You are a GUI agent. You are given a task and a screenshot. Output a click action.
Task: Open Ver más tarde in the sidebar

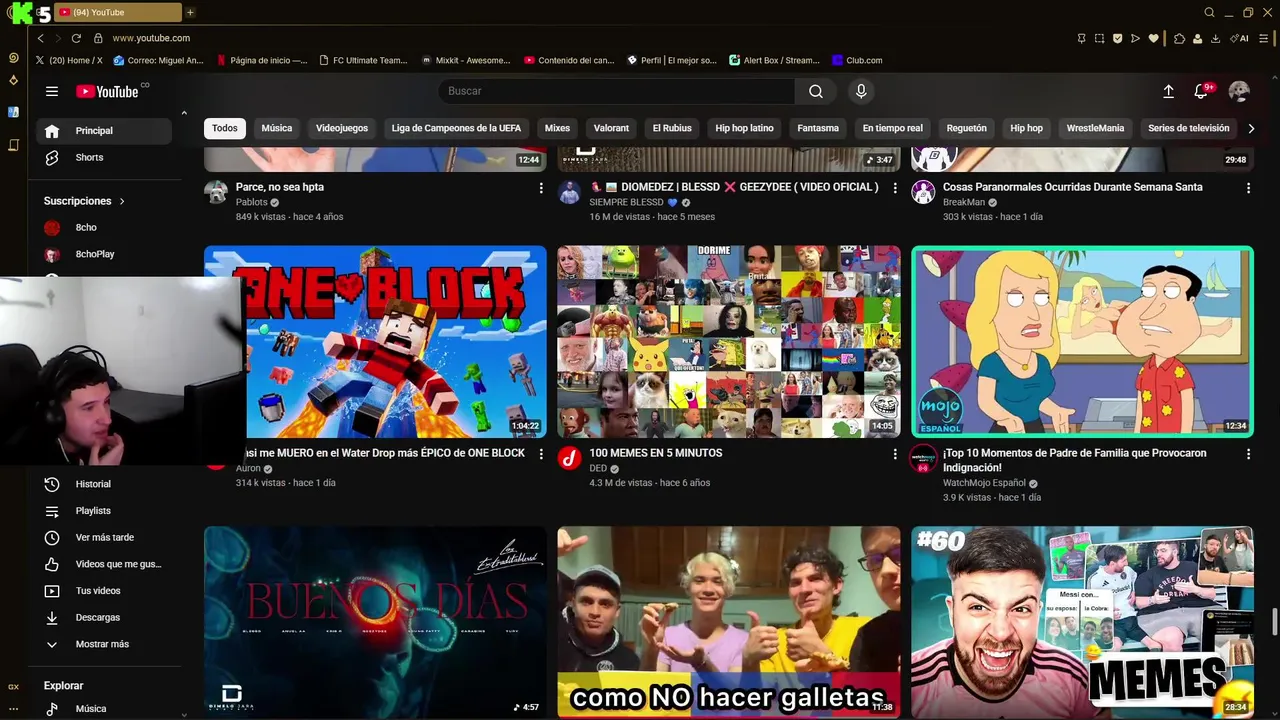click(x=105, y=538)
